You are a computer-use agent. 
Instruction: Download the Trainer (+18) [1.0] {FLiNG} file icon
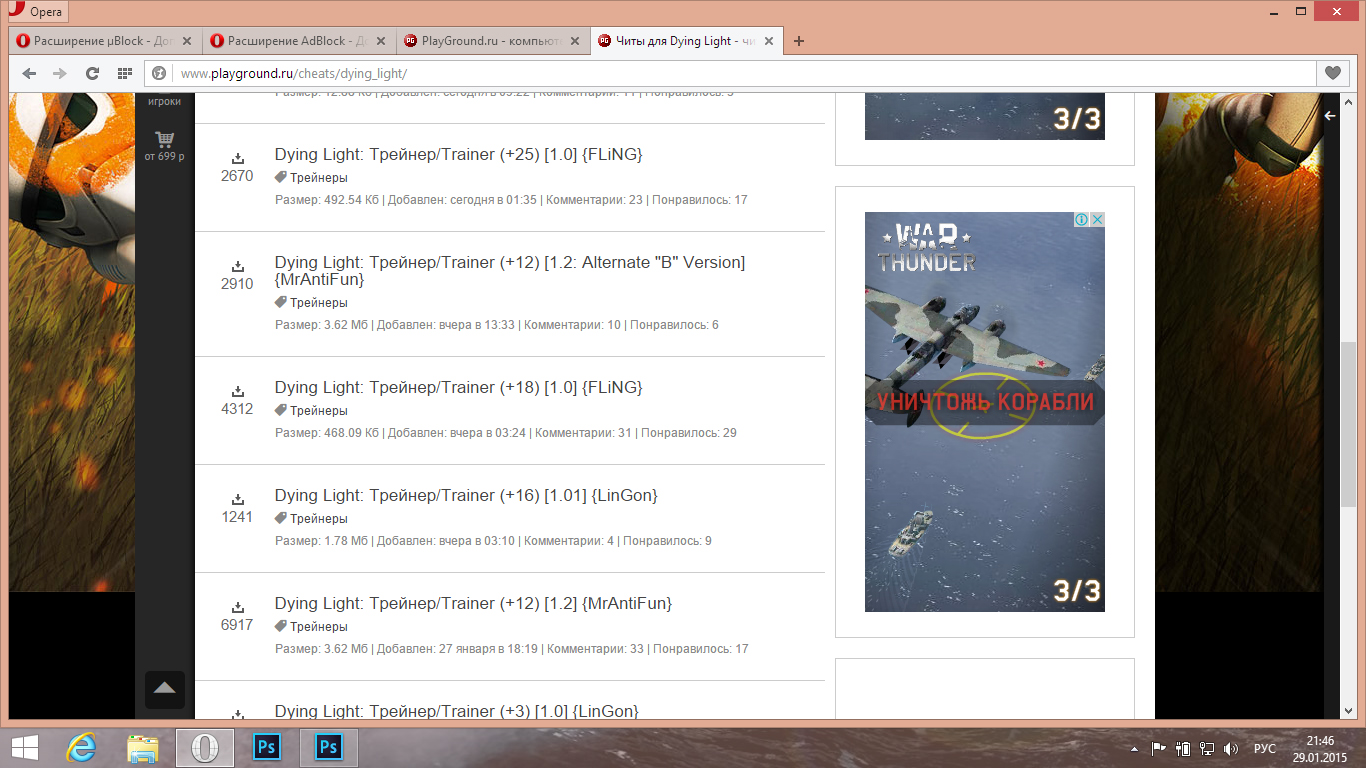pos(238,391)
